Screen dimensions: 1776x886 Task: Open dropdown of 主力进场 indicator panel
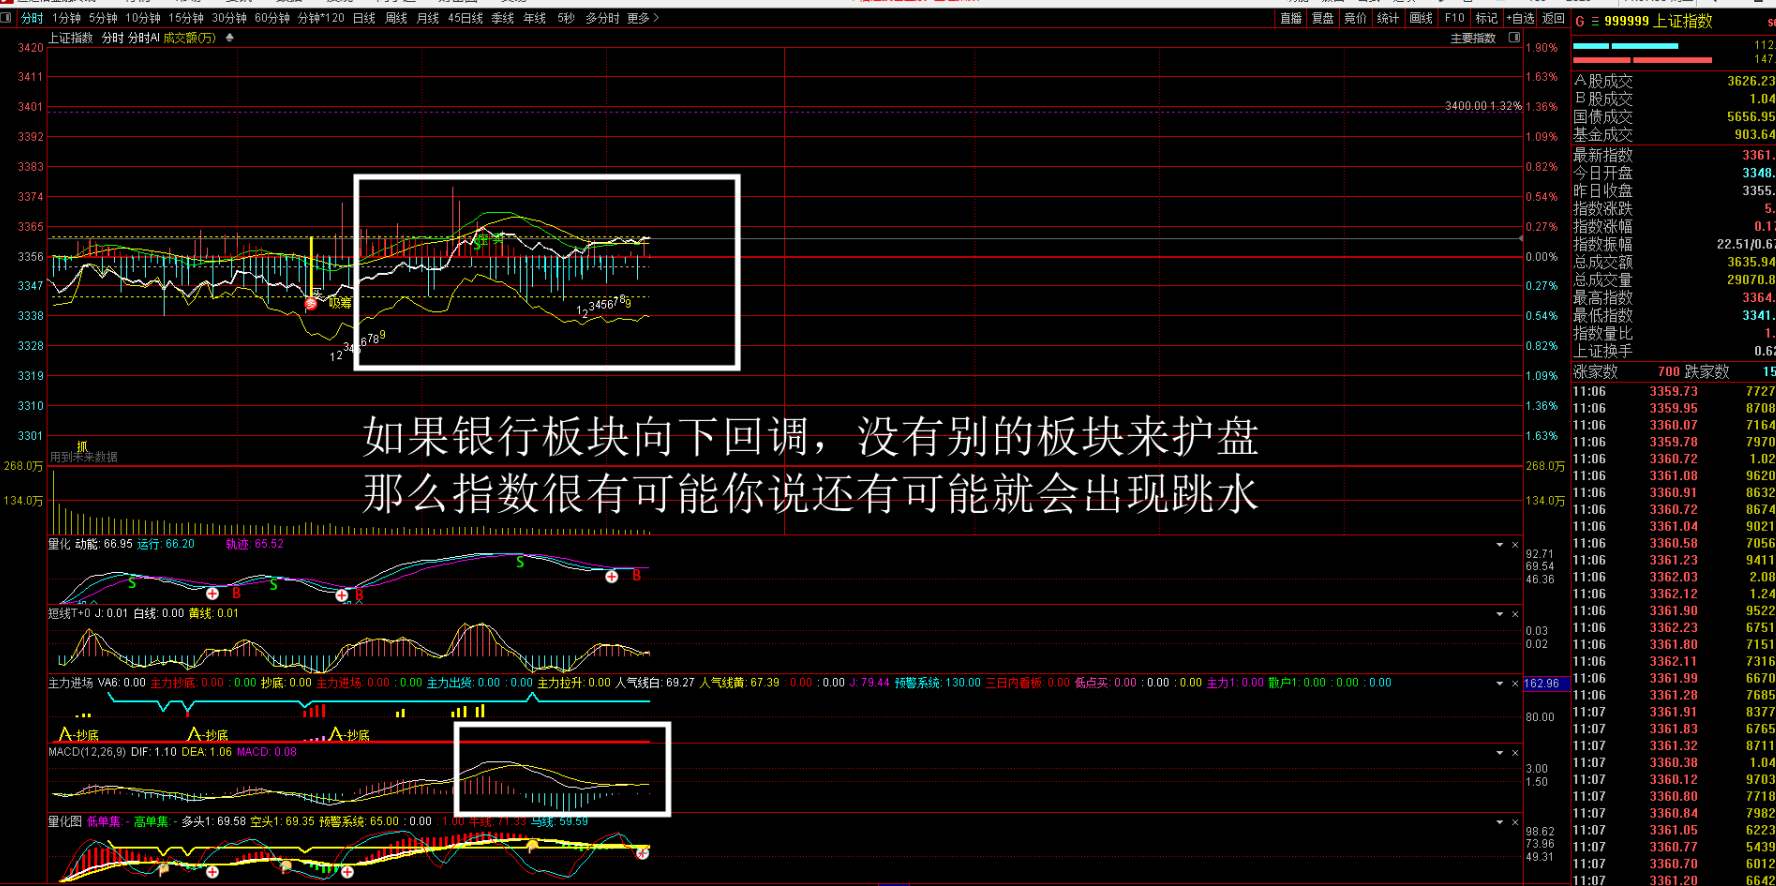(x=1500, y=684)
